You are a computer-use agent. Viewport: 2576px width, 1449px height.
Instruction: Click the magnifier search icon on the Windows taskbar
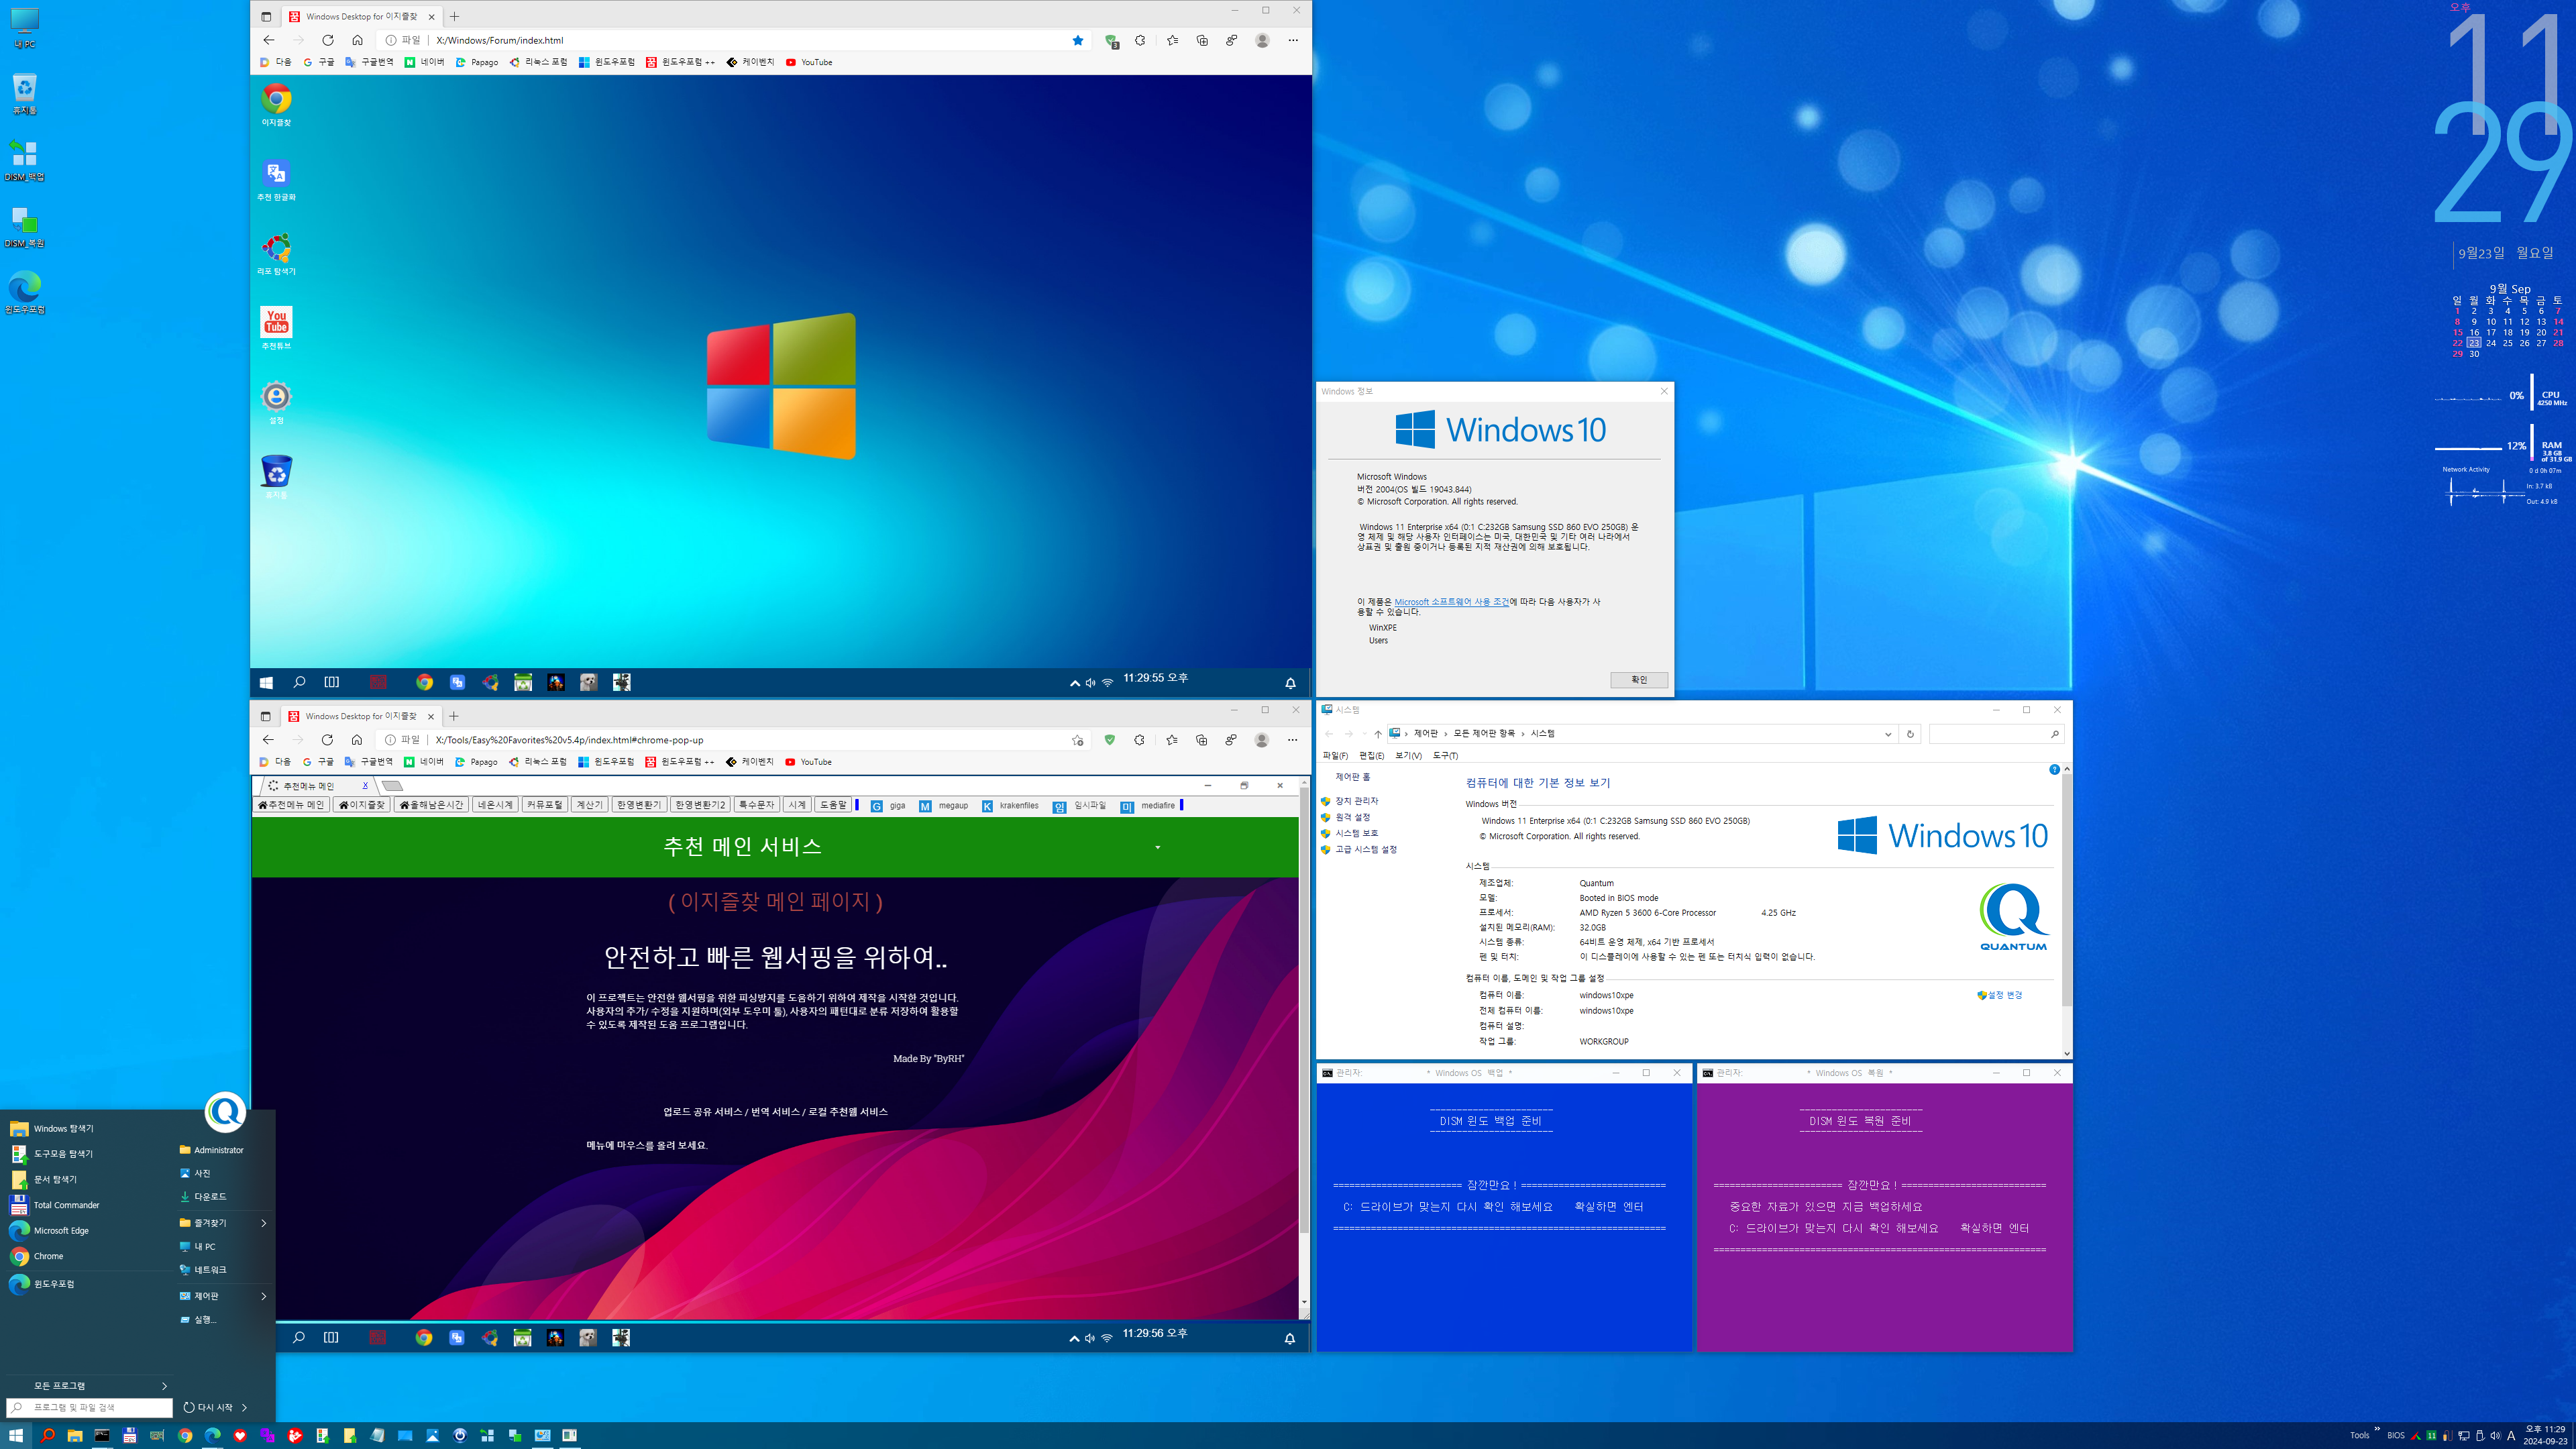point(47,1435)
